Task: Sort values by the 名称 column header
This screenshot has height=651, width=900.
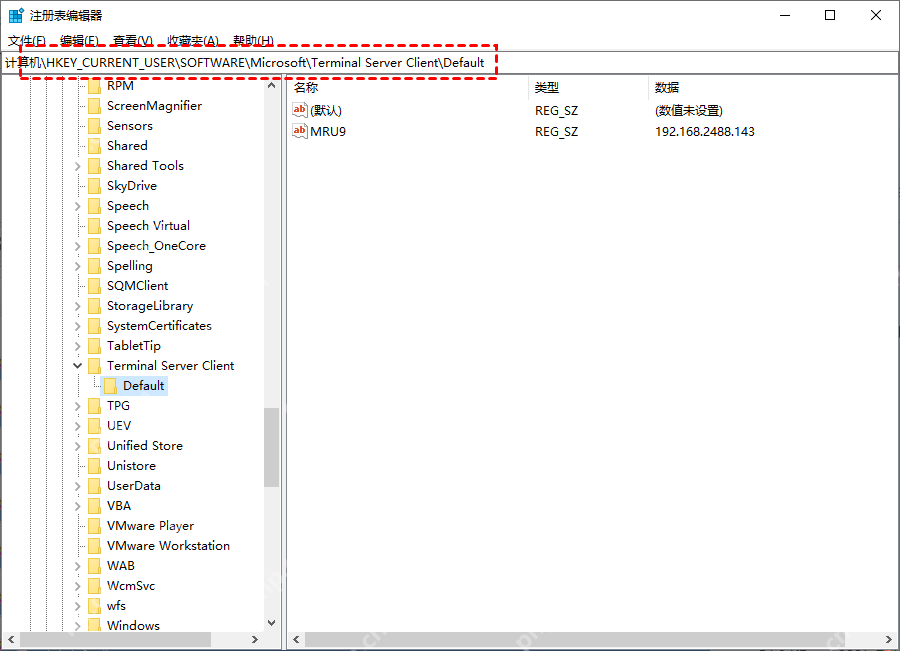Action: tap(407, 87)
